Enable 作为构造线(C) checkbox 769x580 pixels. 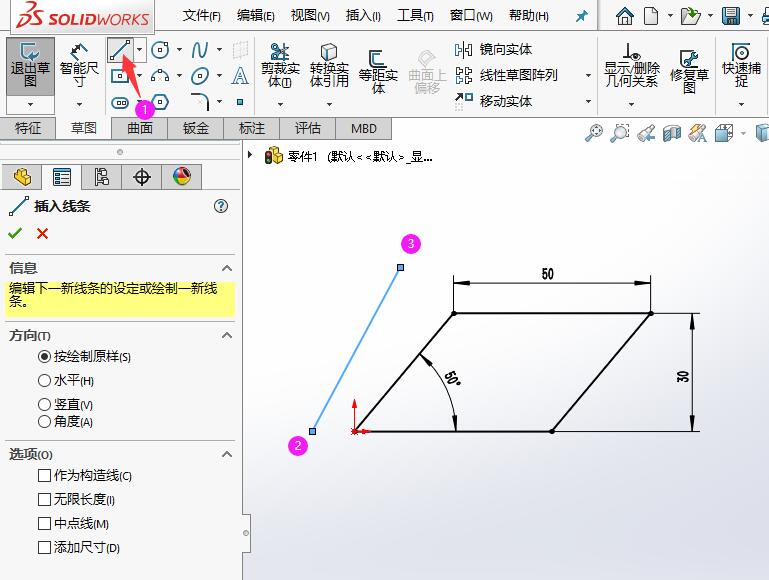click(x=85, y=476)
